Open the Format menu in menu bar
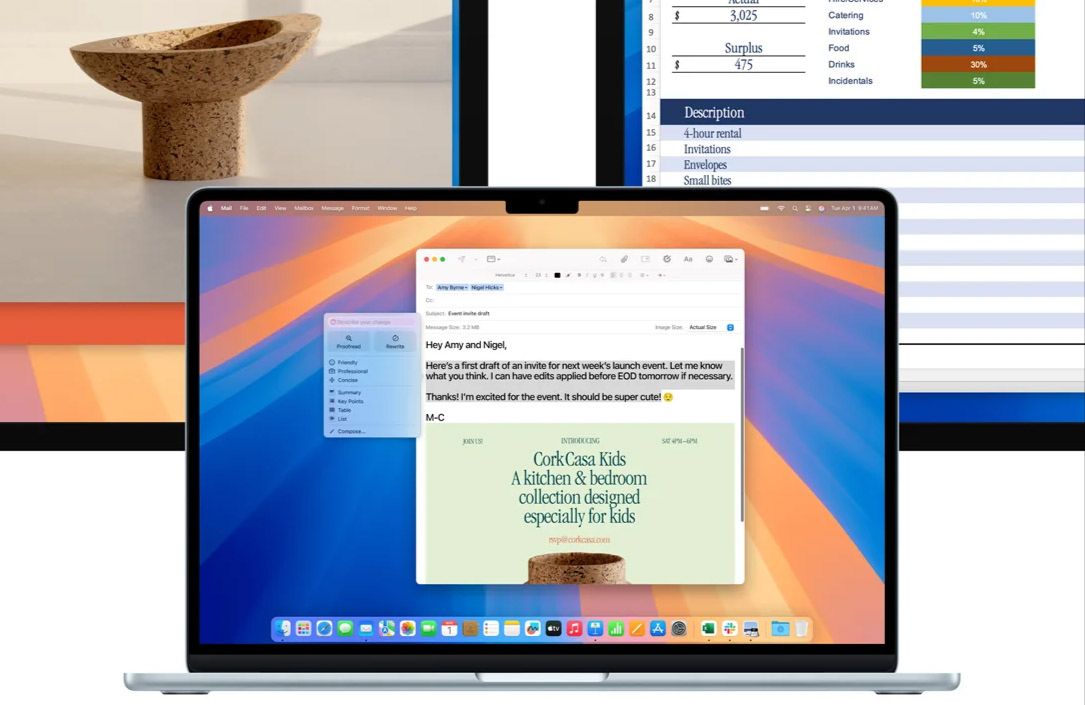The image size is (1085, 705). pyautogui.click(x=360, y=208)
